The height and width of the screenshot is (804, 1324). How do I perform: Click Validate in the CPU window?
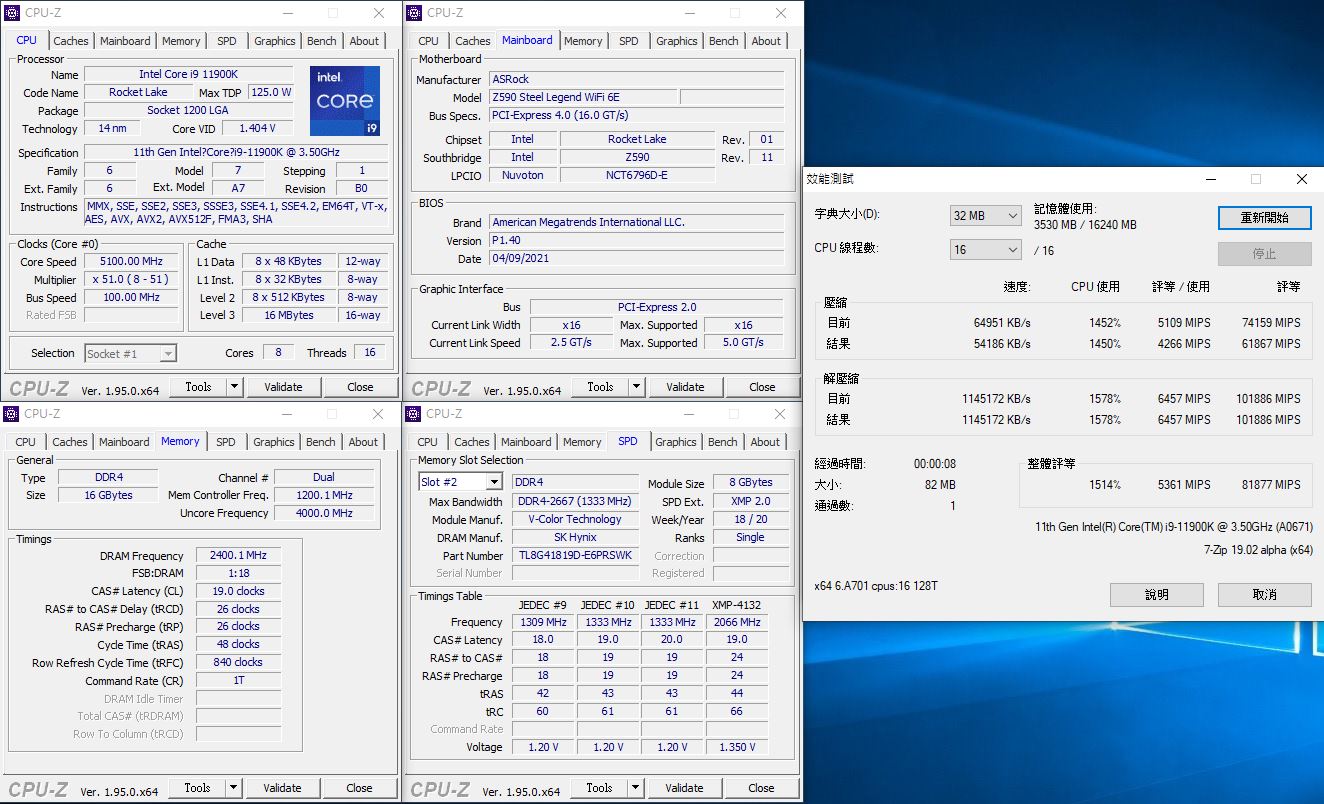point(283,387)
